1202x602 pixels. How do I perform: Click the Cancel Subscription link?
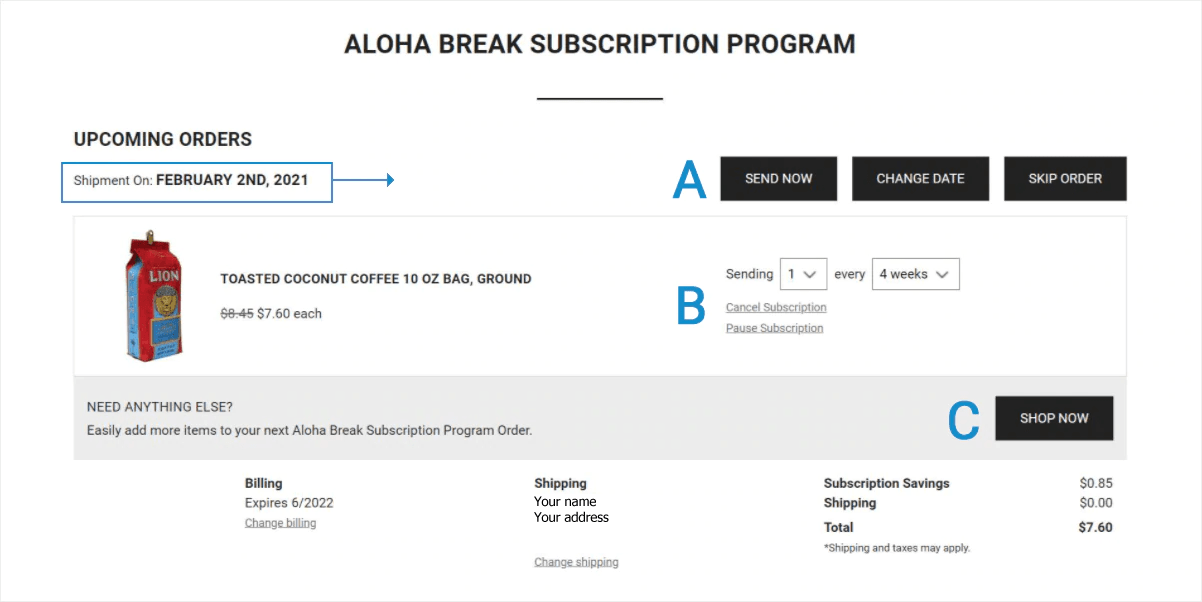[776, 307]
